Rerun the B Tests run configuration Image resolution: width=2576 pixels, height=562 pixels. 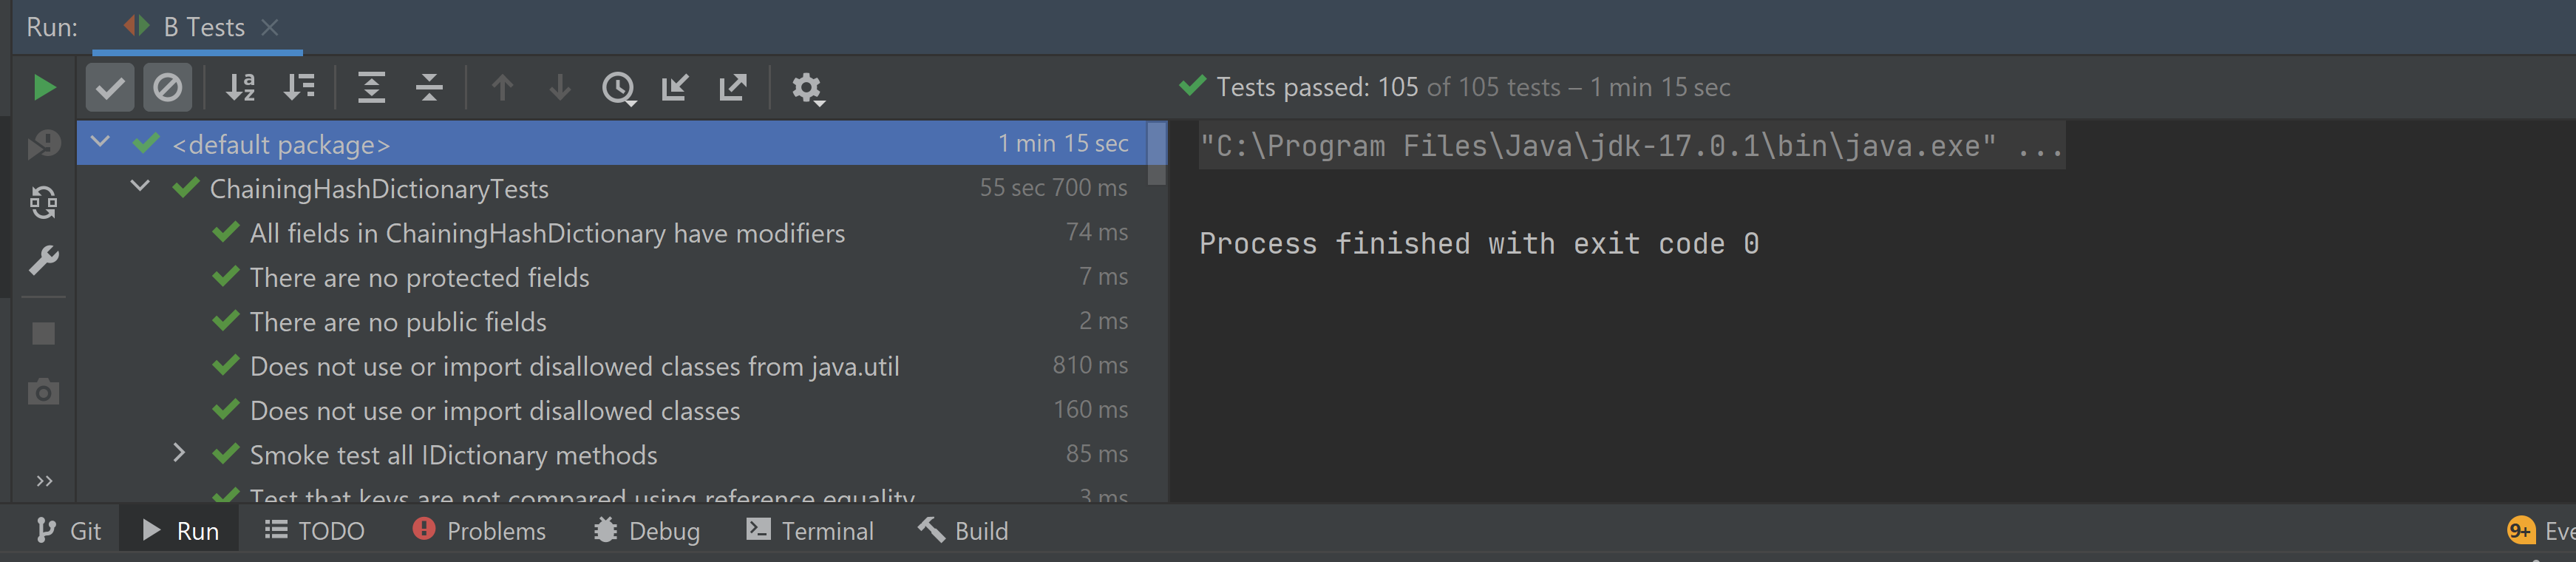coord(43,88)
